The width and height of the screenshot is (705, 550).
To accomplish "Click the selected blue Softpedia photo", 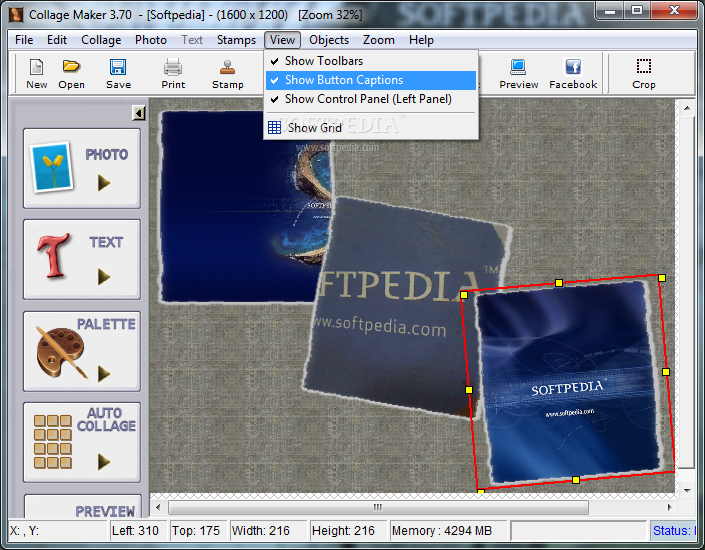I will 567,382.
